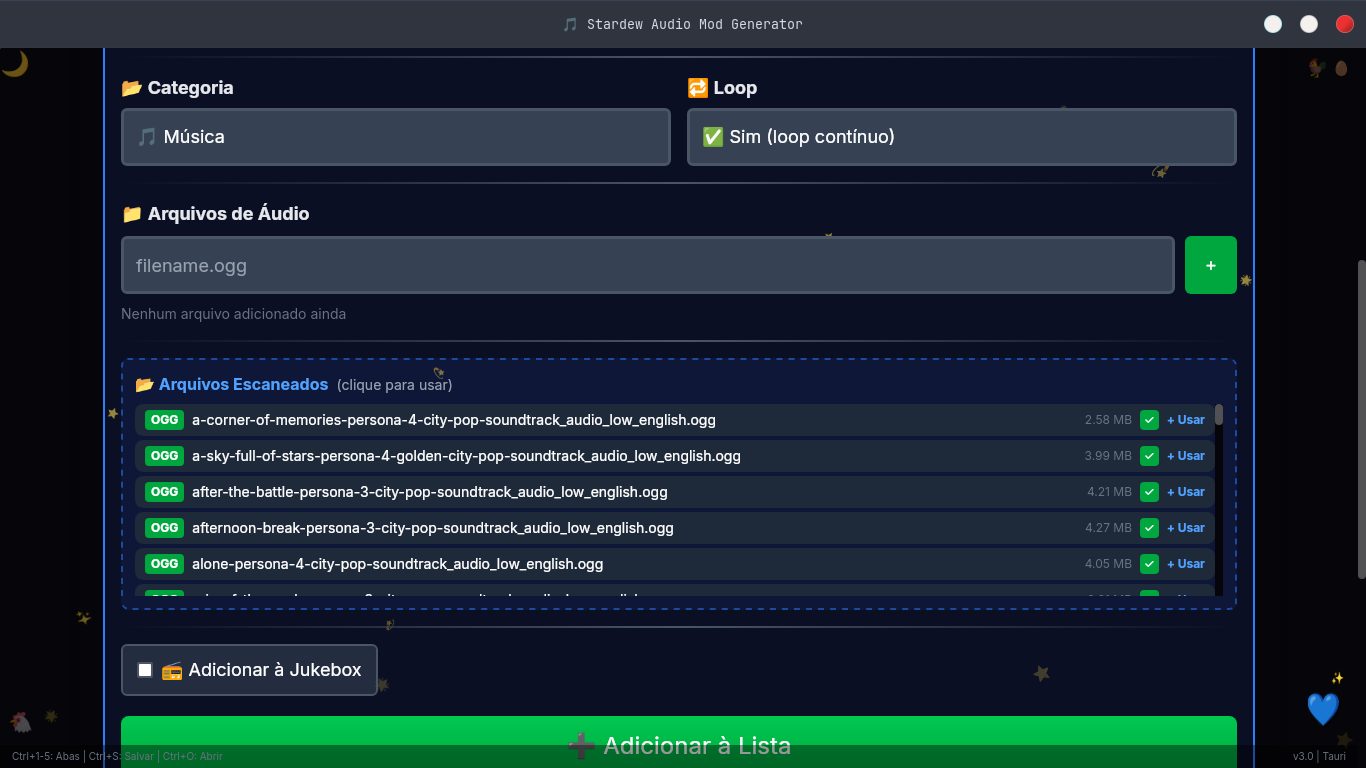Click the rooster icon at top right
The image size is (1366, 768).
coord(1317,68)
